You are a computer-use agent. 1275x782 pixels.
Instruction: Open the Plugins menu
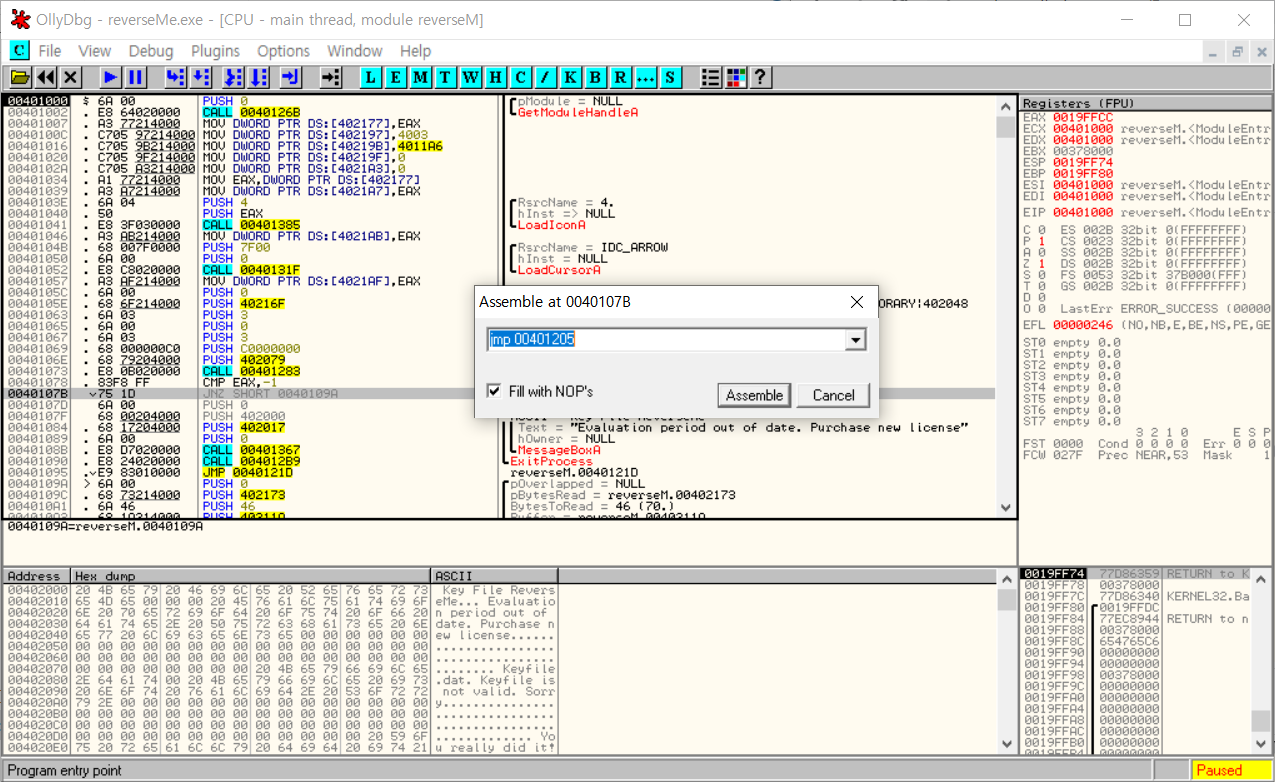pos(215,51)
